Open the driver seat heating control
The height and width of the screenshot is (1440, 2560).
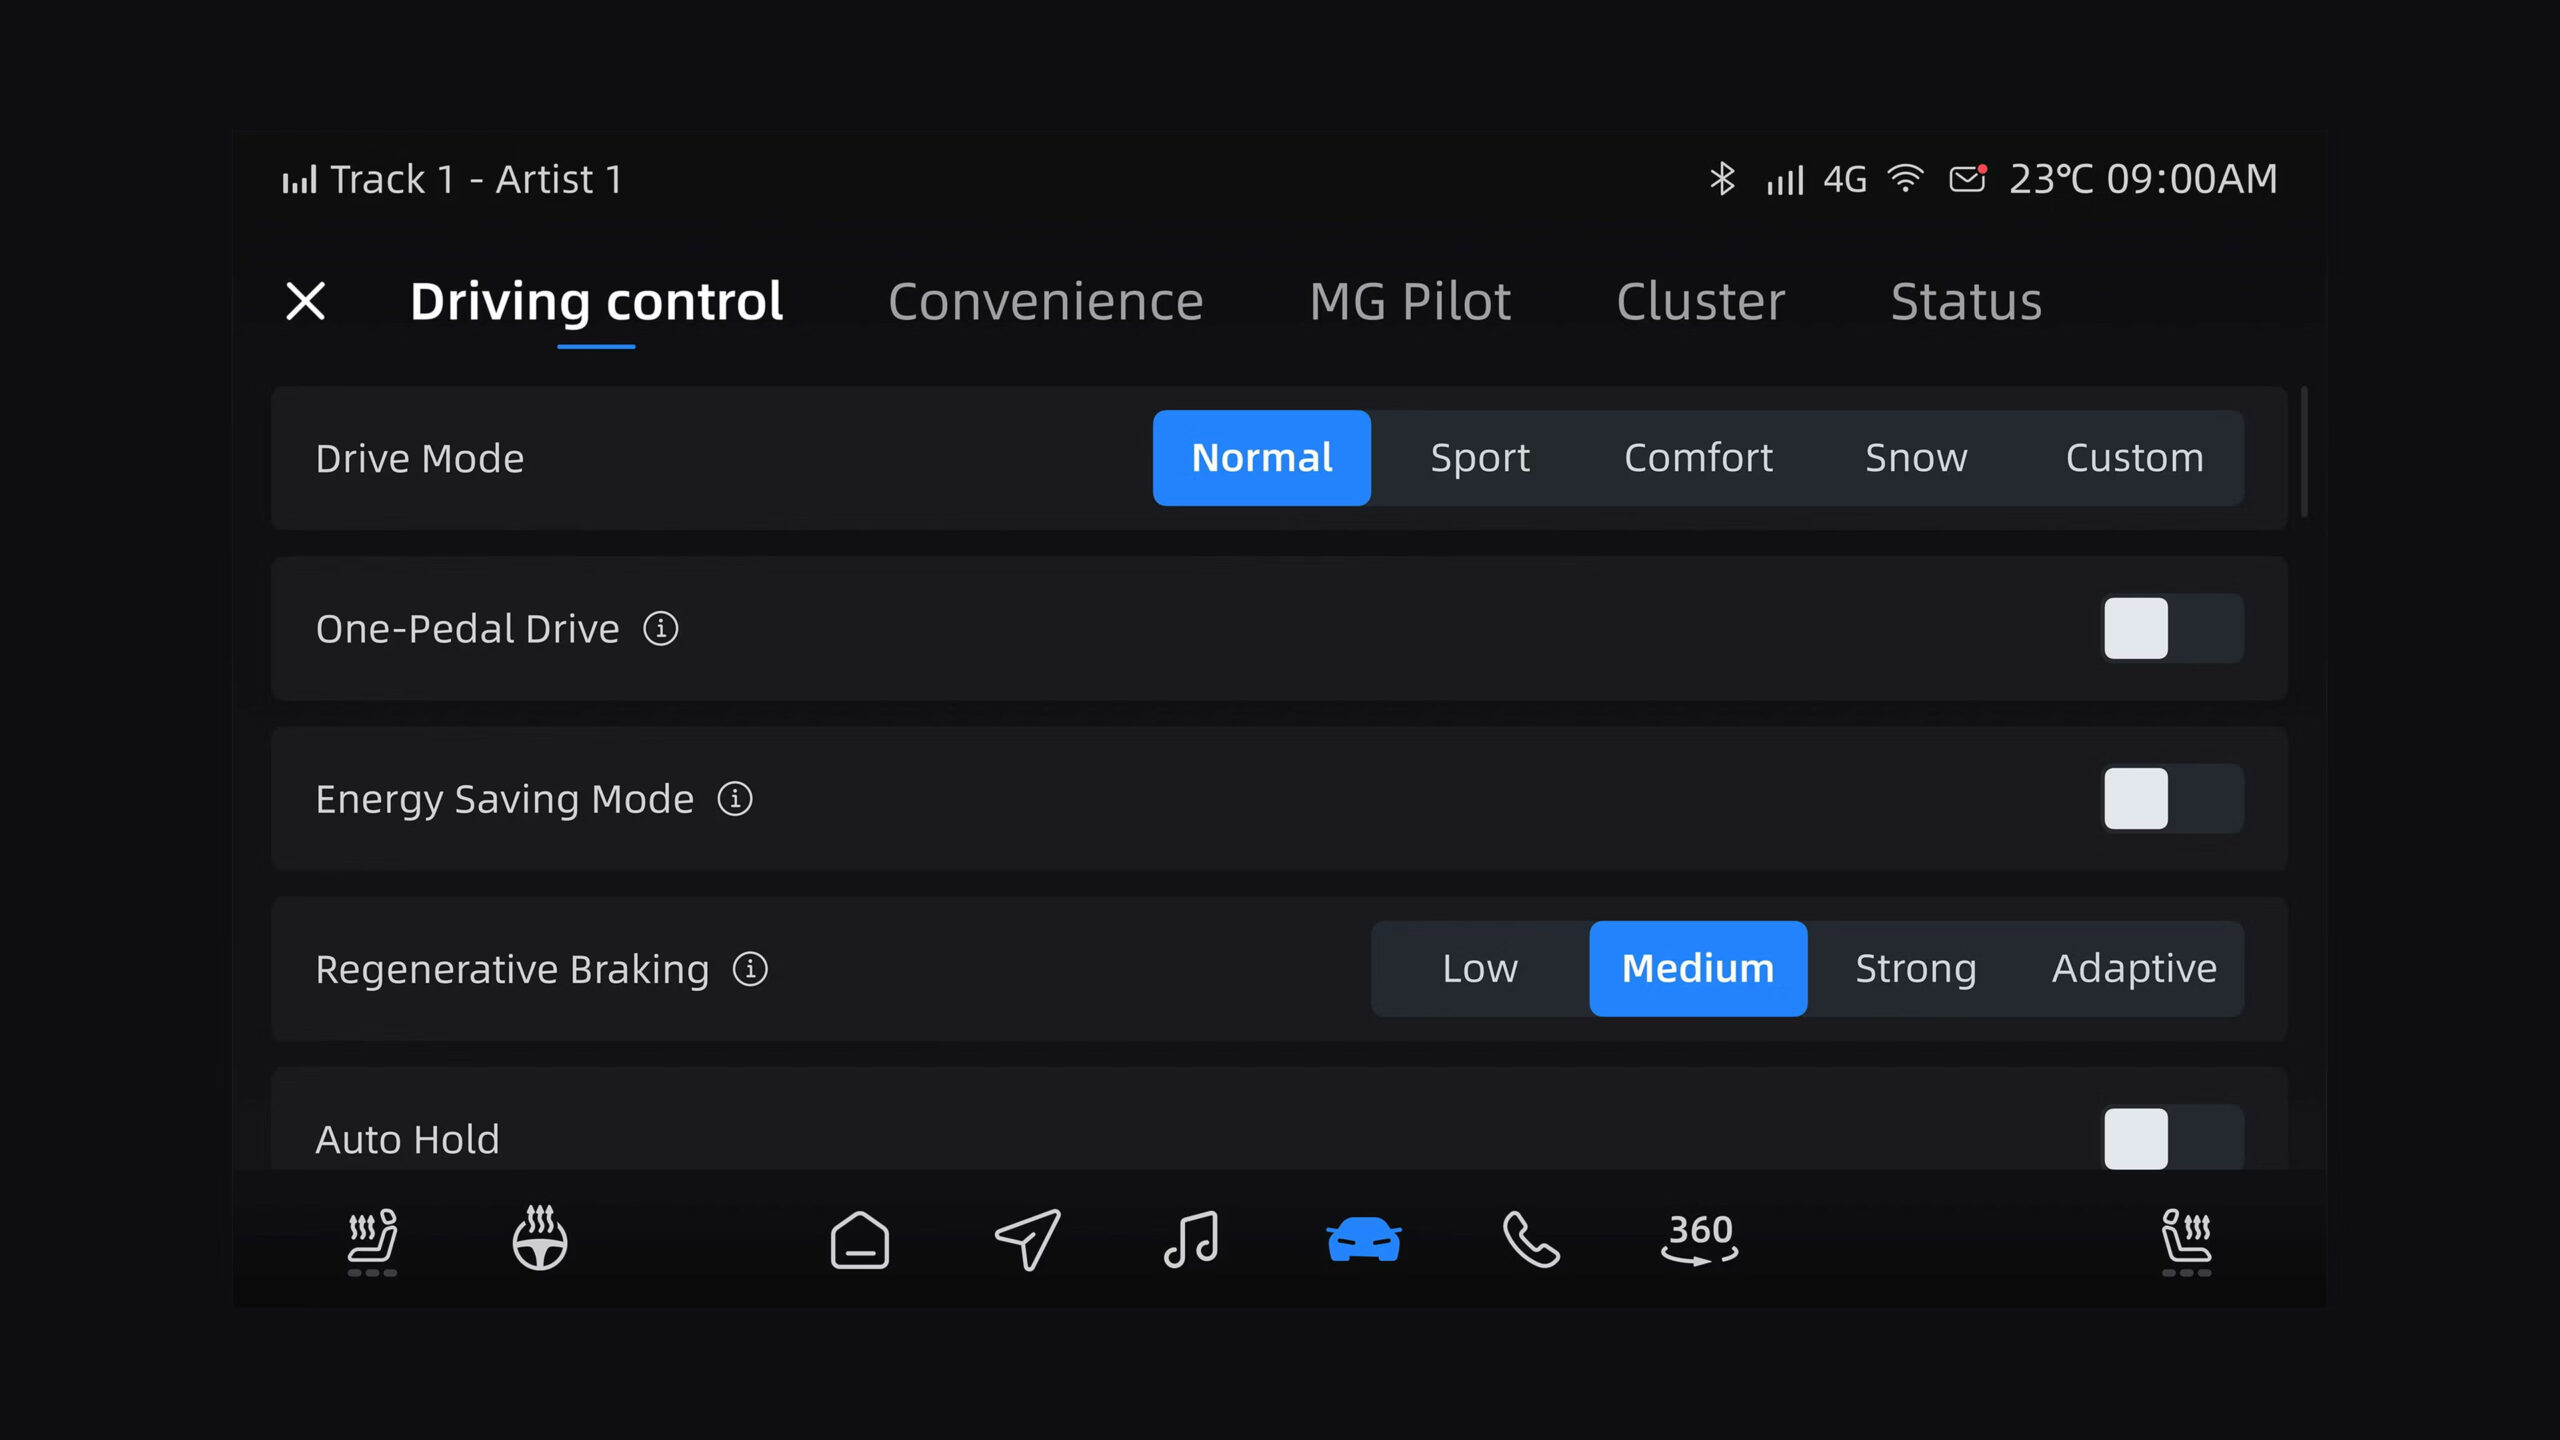(x=372, y=1241)
